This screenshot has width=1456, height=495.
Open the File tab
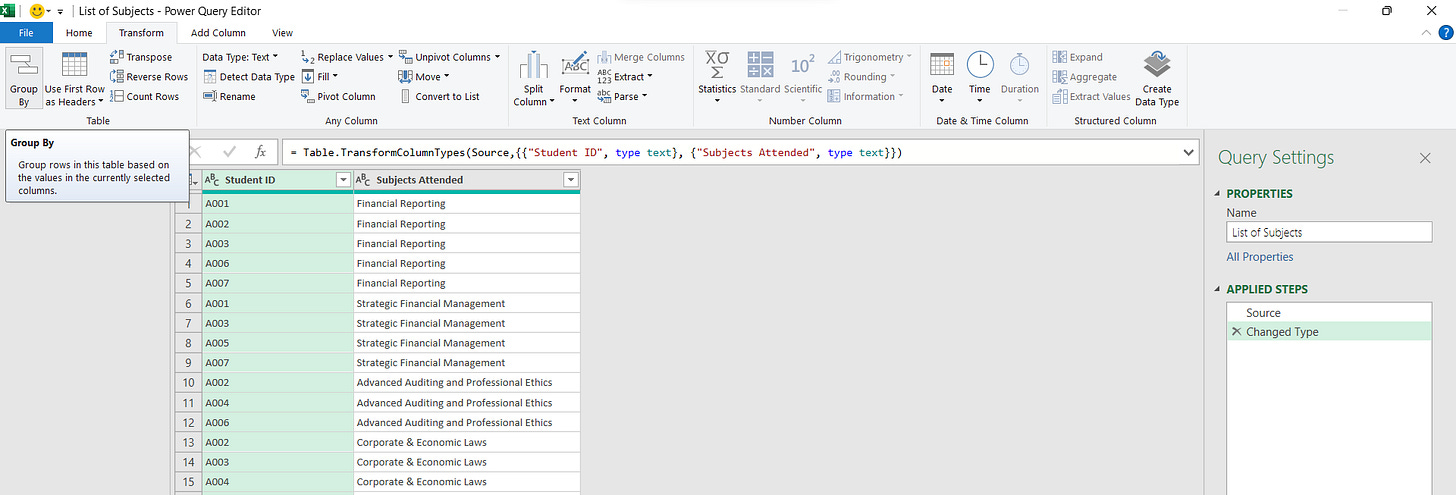pyautogui.click(x=25, y=33)
